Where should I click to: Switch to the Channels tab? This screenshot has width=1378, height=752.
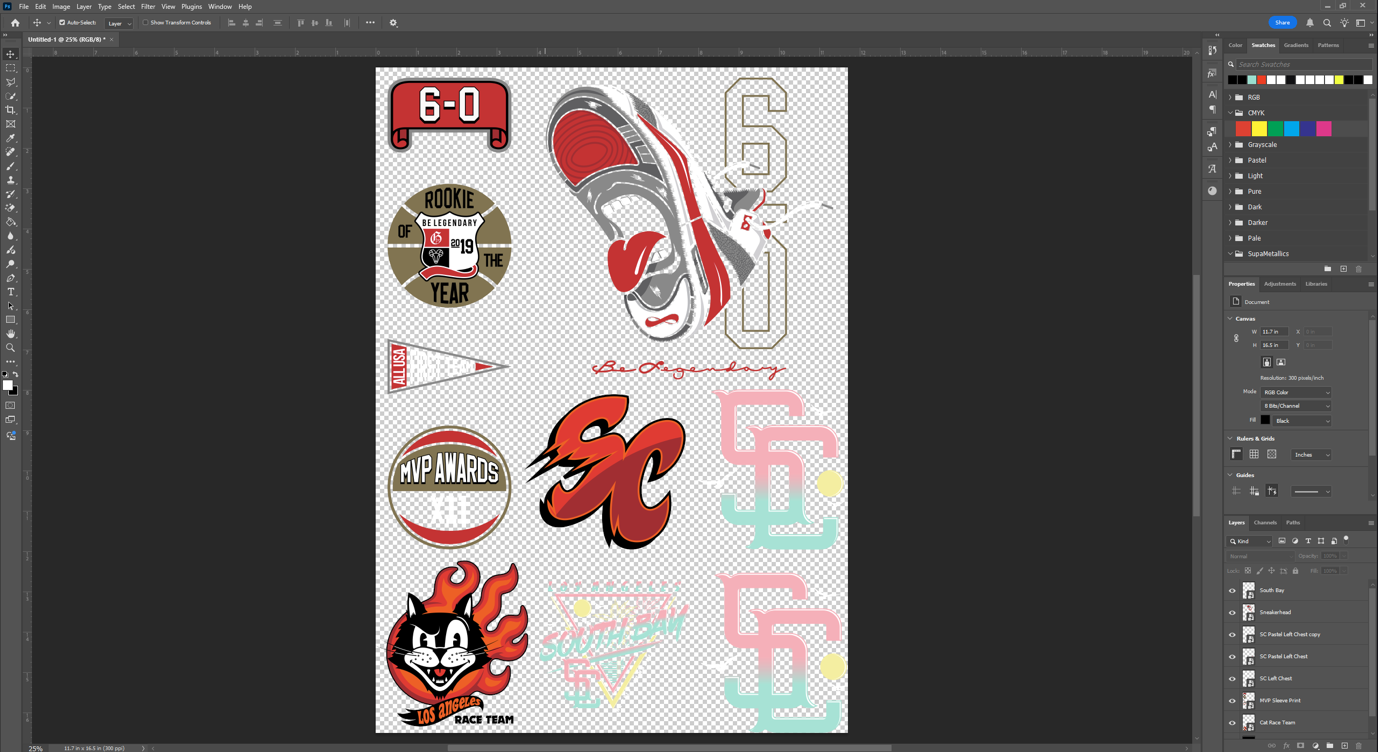[1265, 522]
